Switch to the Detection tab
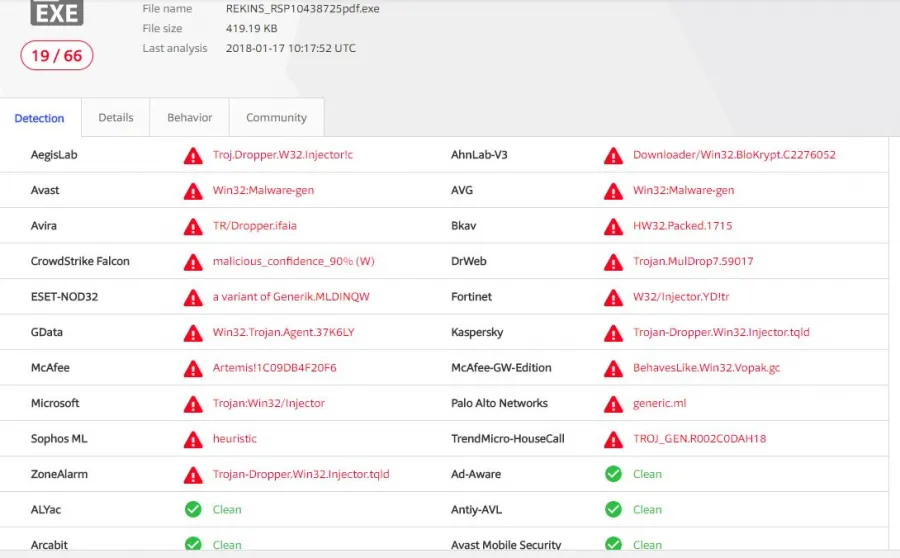This screenshot has height=558, width=900. point(40,118)
